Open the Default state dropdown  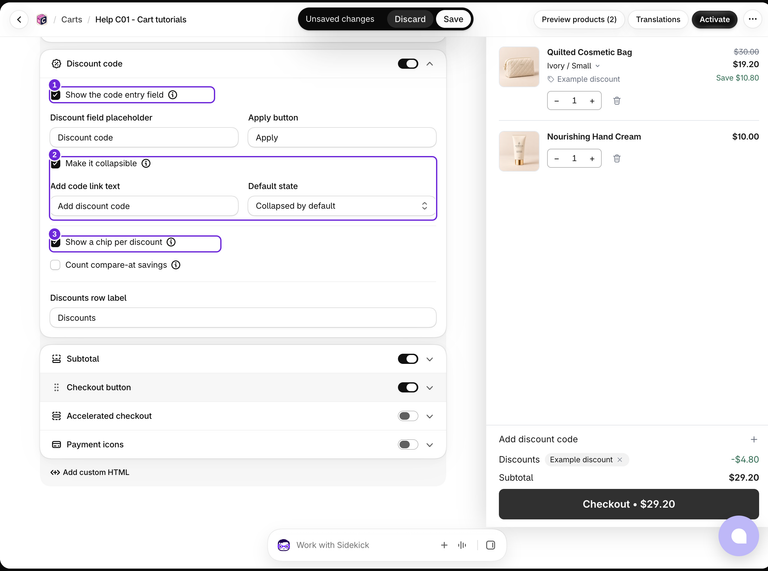[x=342, y=206]
